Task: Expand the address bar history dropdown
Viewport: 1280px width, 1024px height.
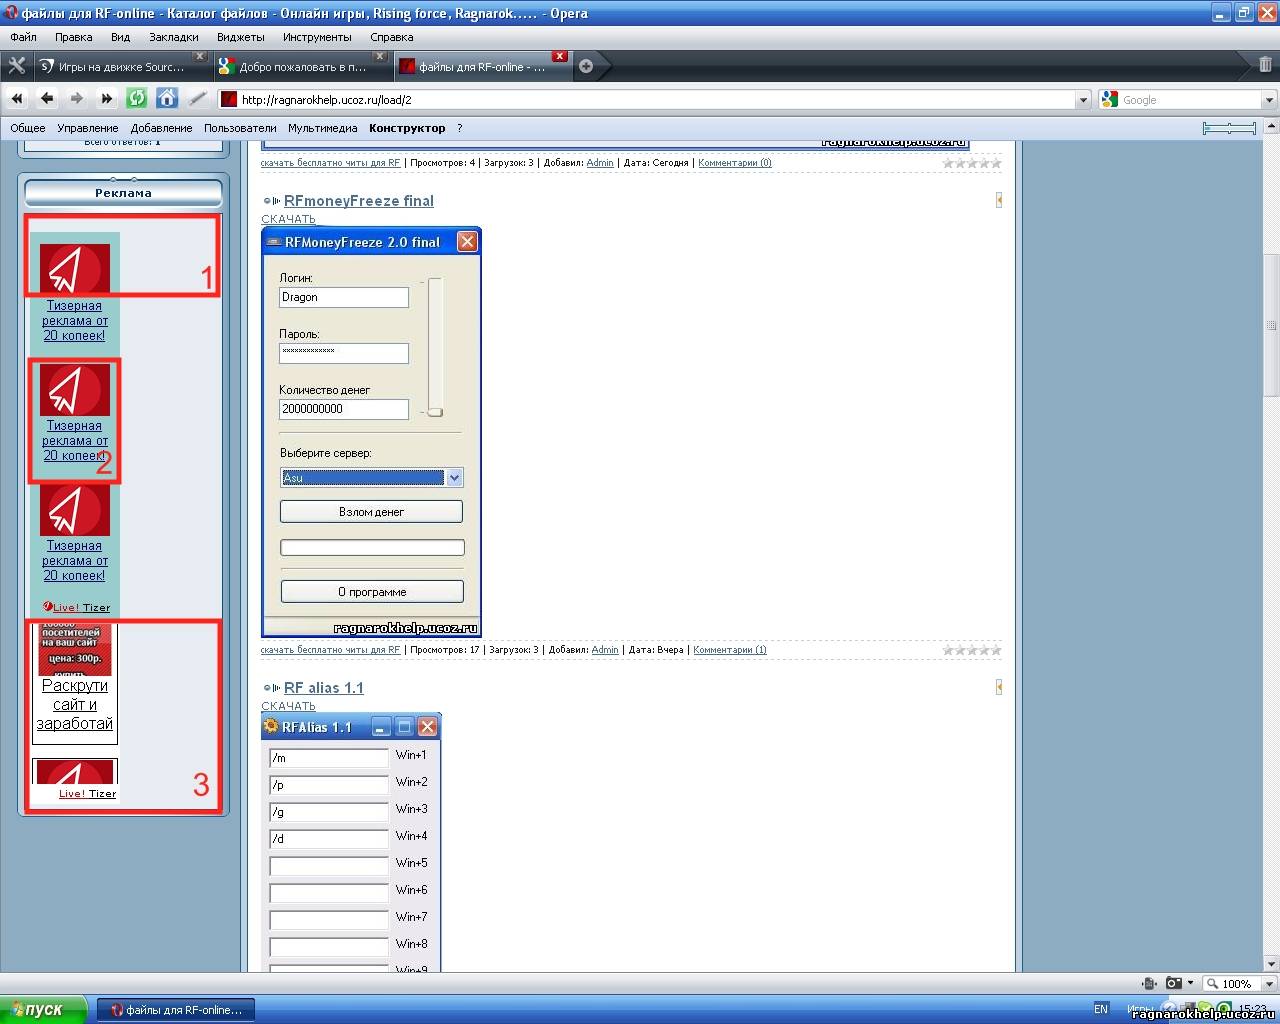Action: pyautogui.click(x=1083, y=100)
